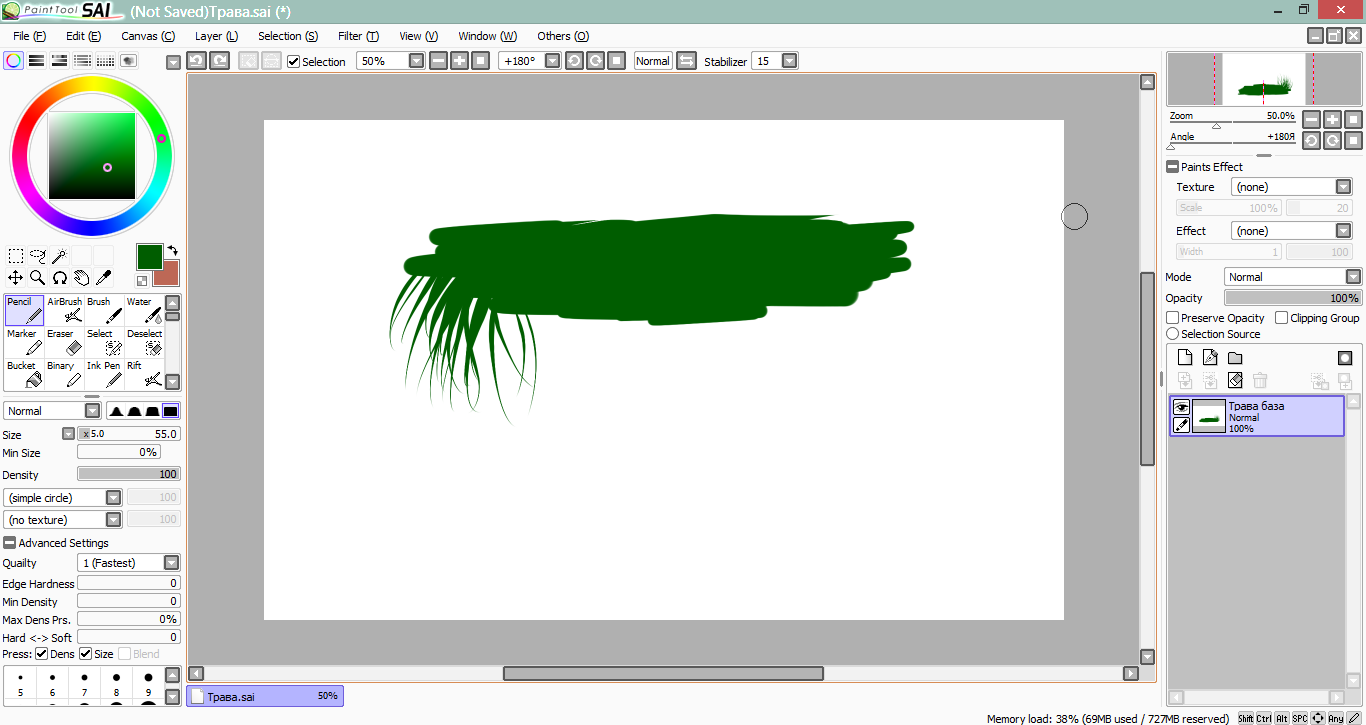Select the Marker tool

(25, 342)
